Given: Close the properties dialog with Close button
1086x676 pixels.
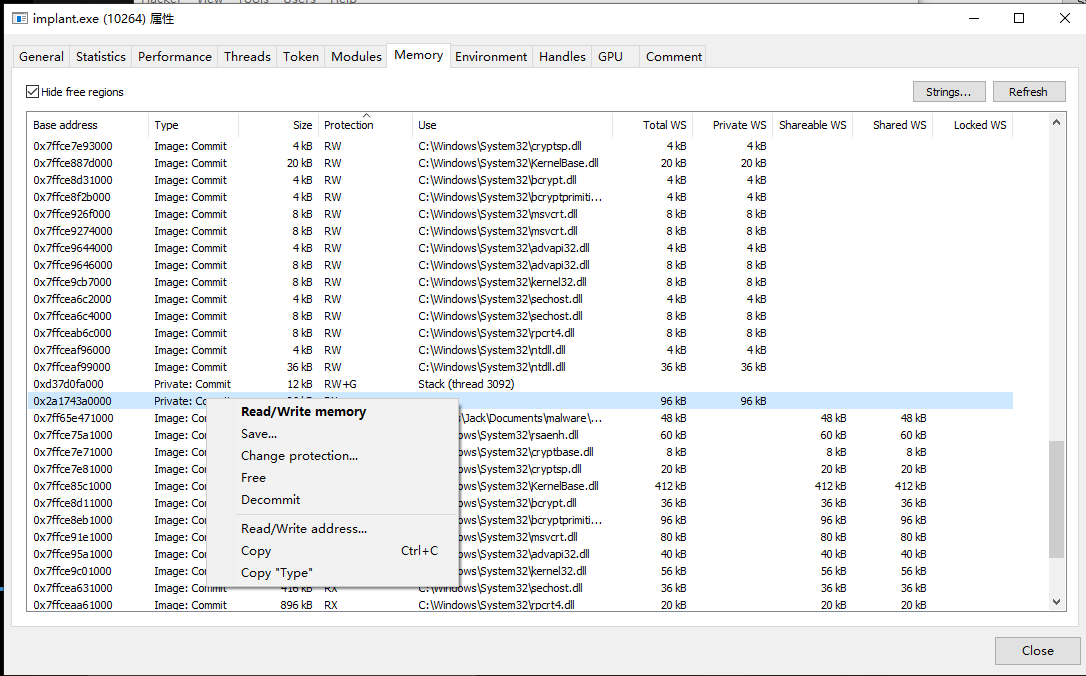Looking at the screenshot, I should pos(1037,651).
